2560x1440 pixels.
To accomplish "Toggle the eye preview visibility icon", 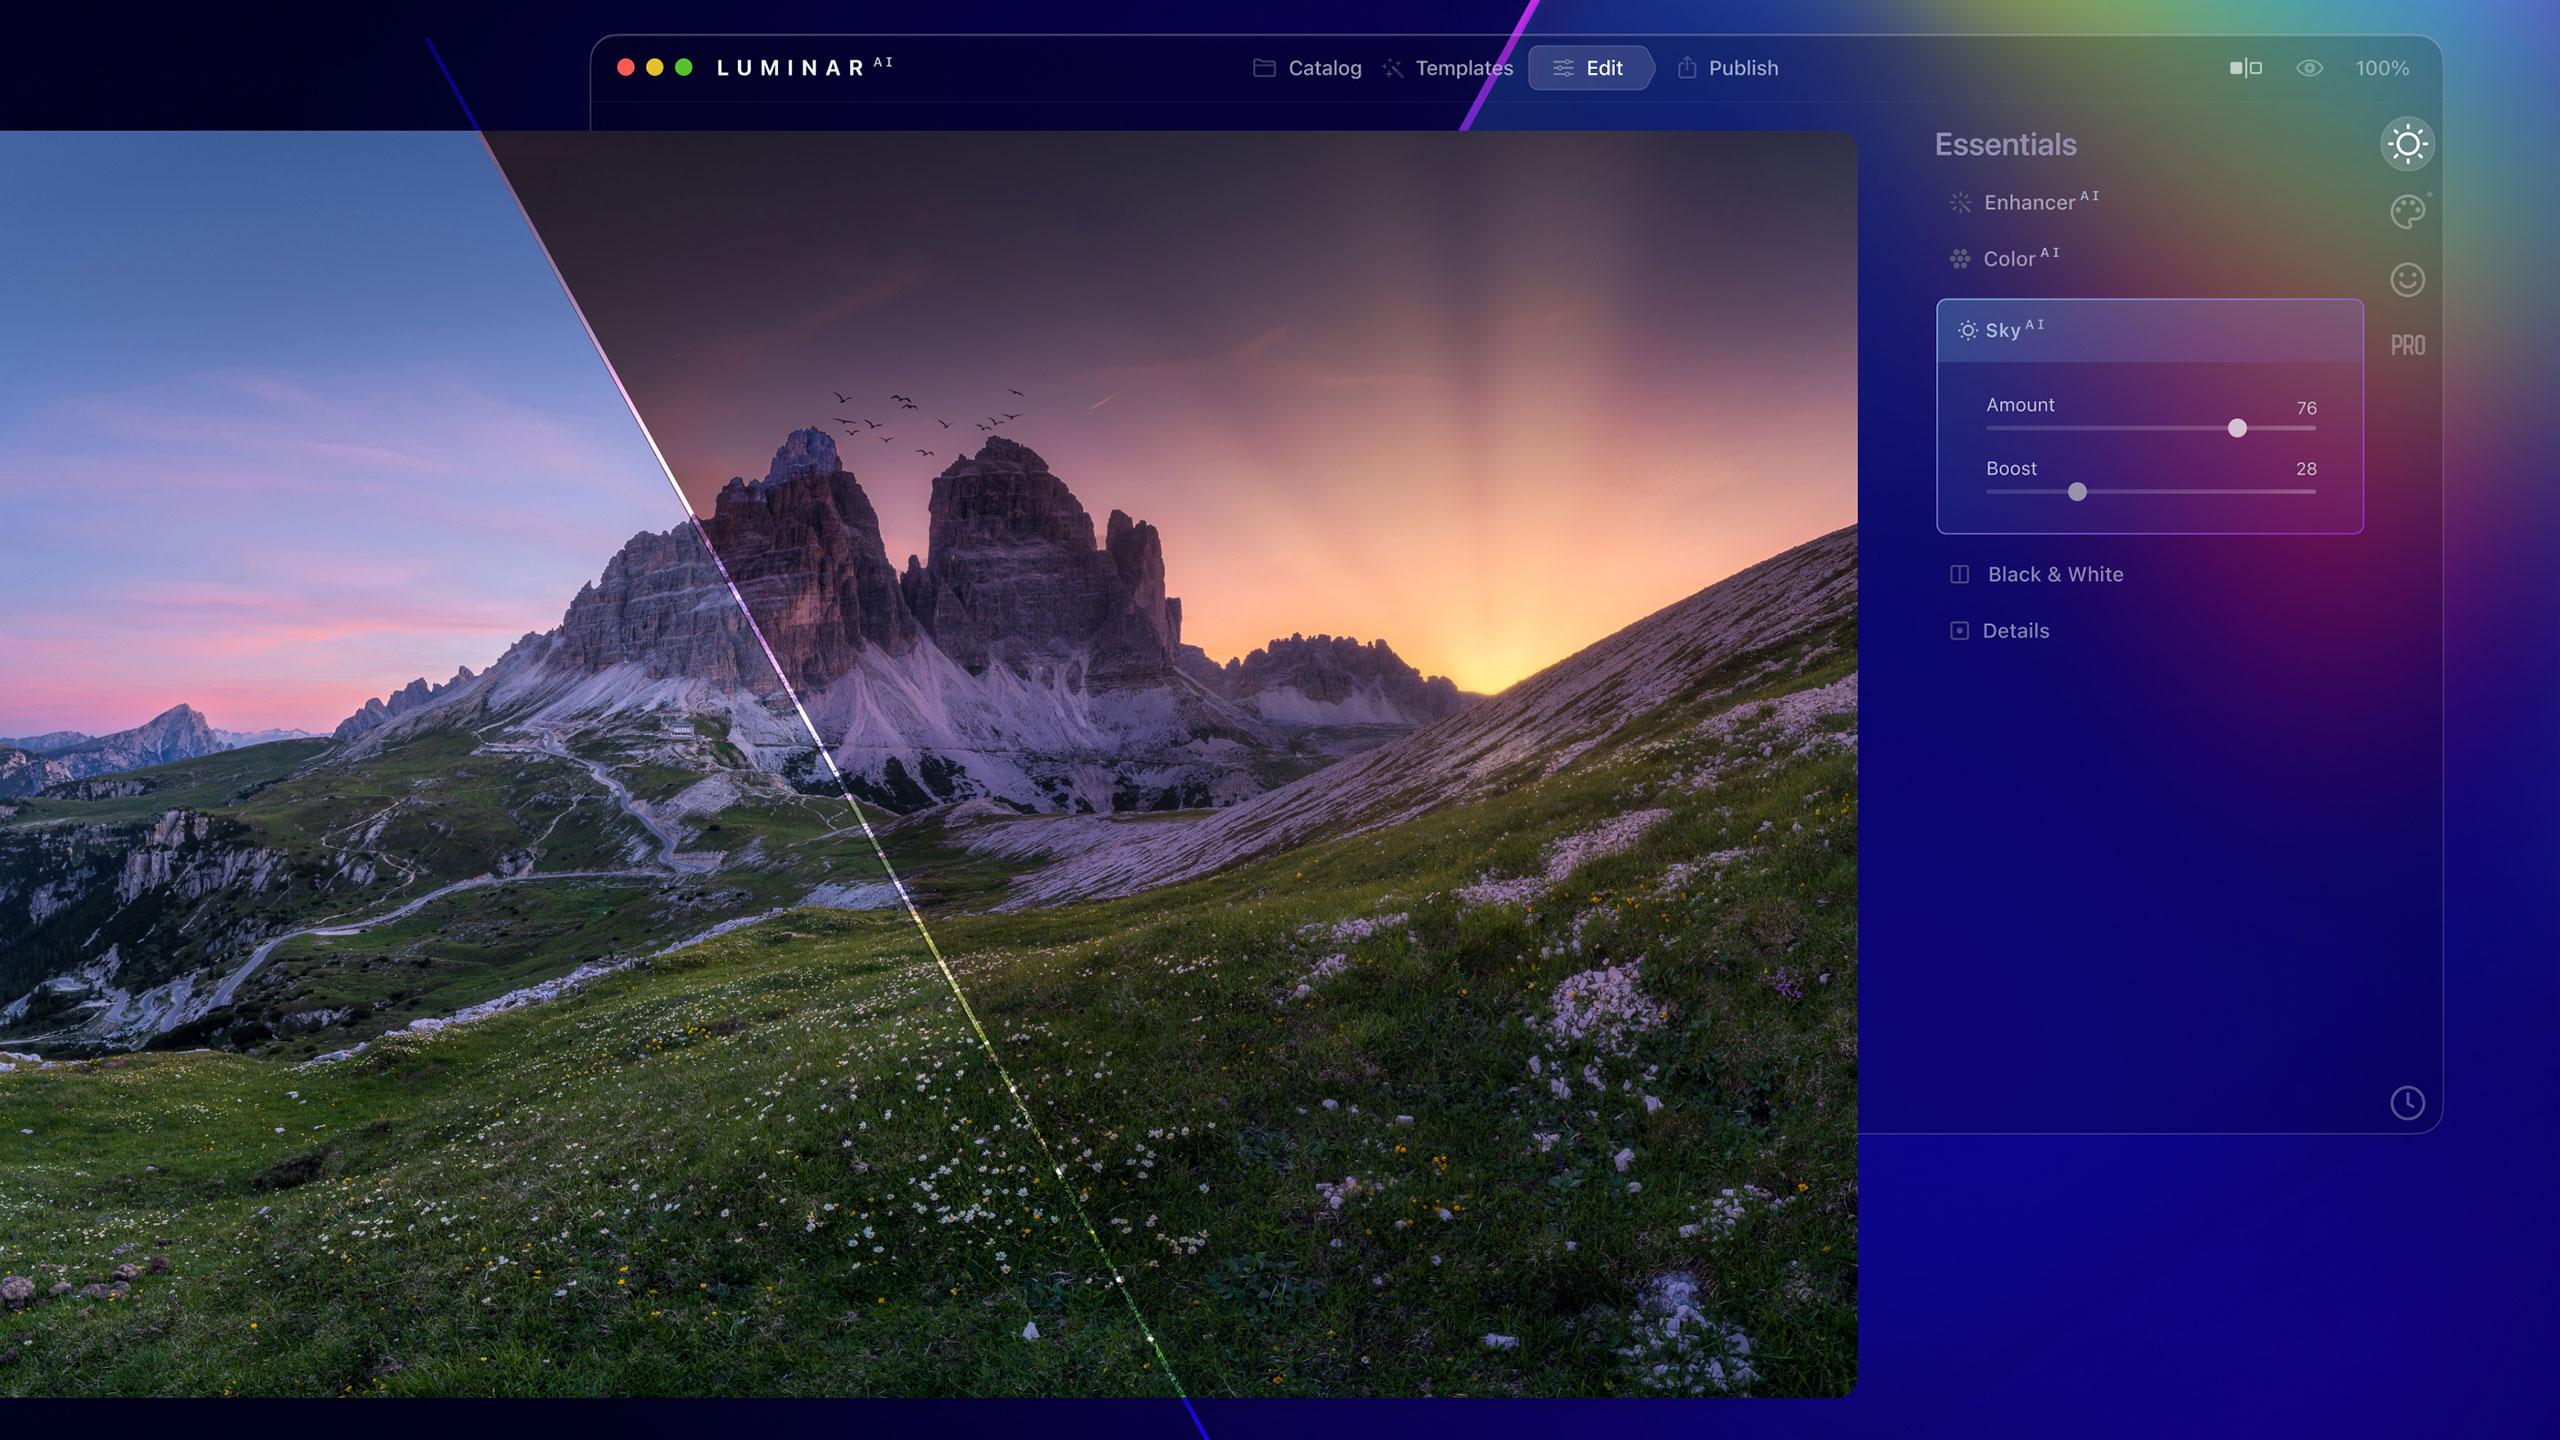I will 2309,68.
